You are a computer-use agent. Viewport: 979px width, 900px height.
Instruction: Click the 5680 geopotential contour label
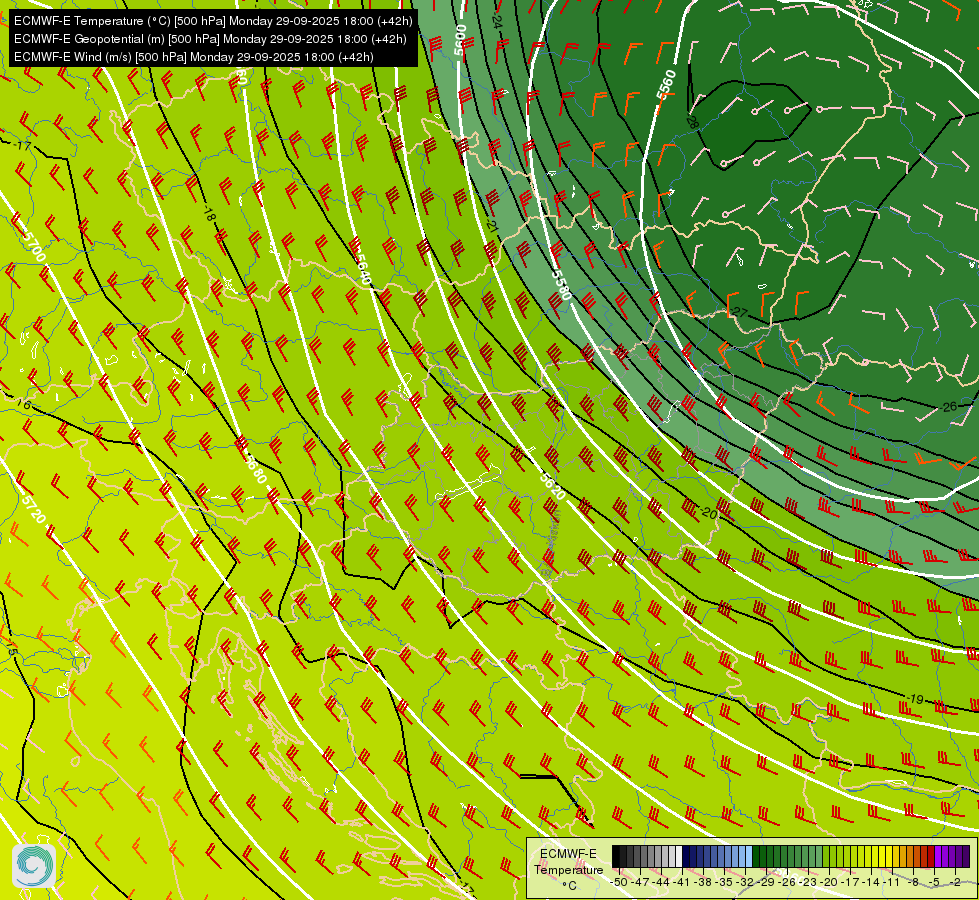click(255, 468)
